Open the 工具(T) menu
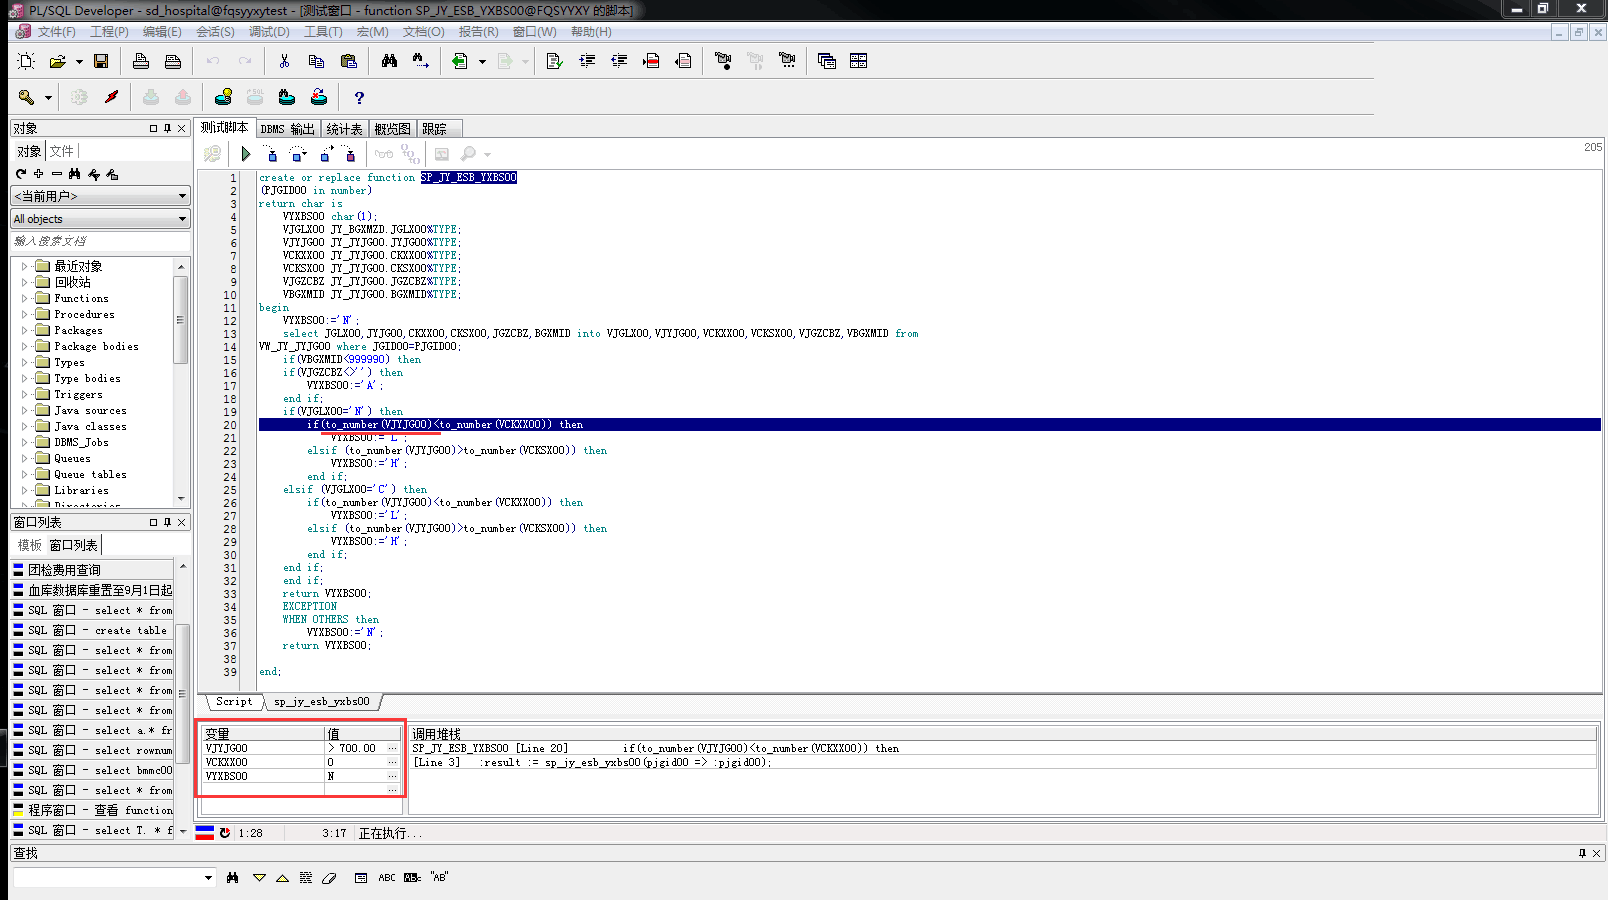Viewport: 1608px width, 900px height. [x=323, y=32]
